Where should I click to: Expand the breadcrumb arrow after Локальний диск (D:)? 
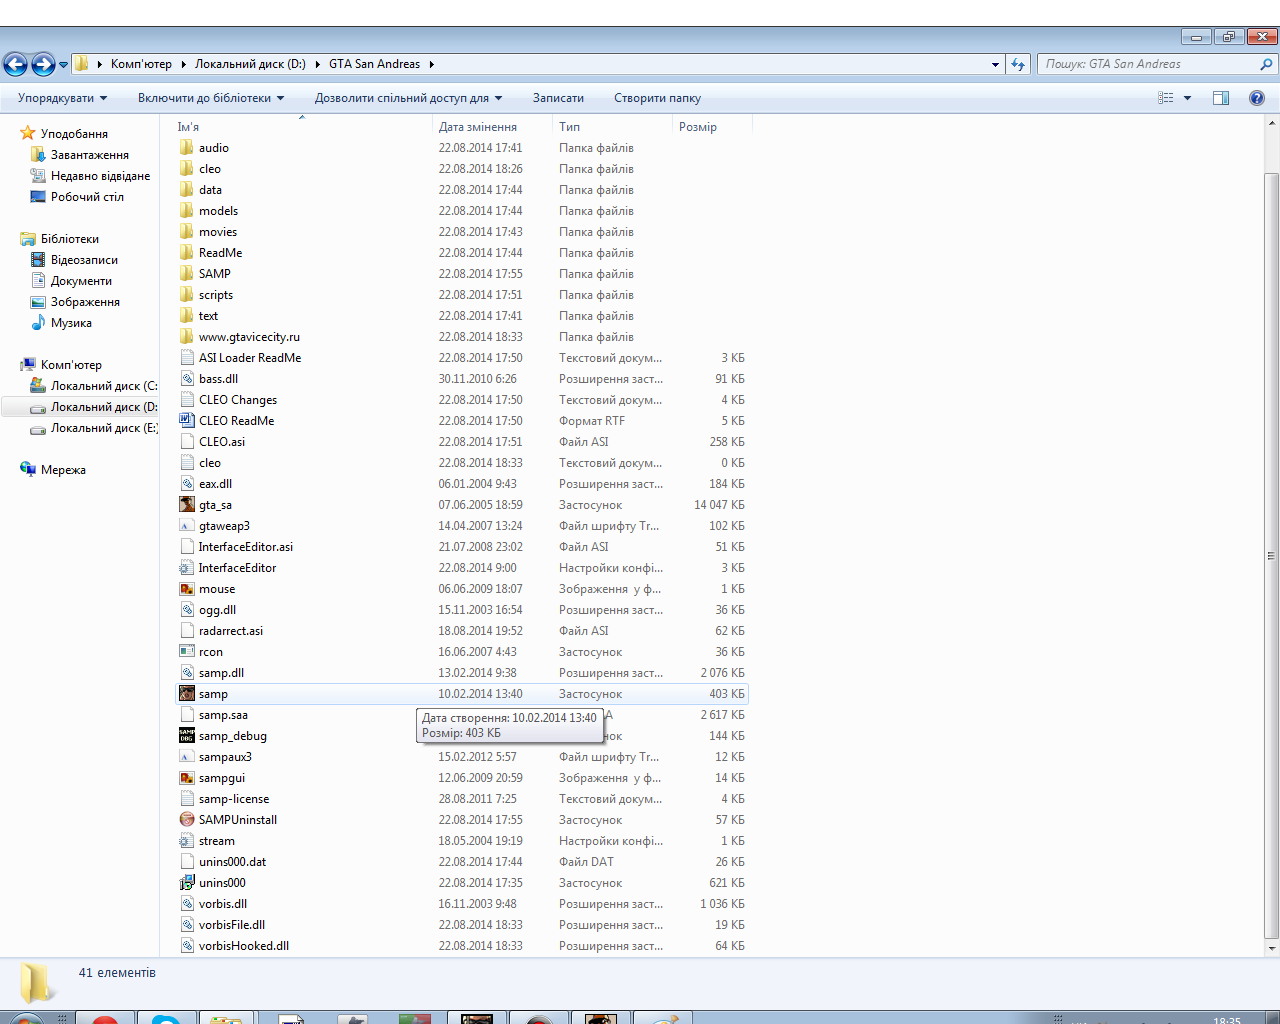pyautogui.click(x=318, y=64)
